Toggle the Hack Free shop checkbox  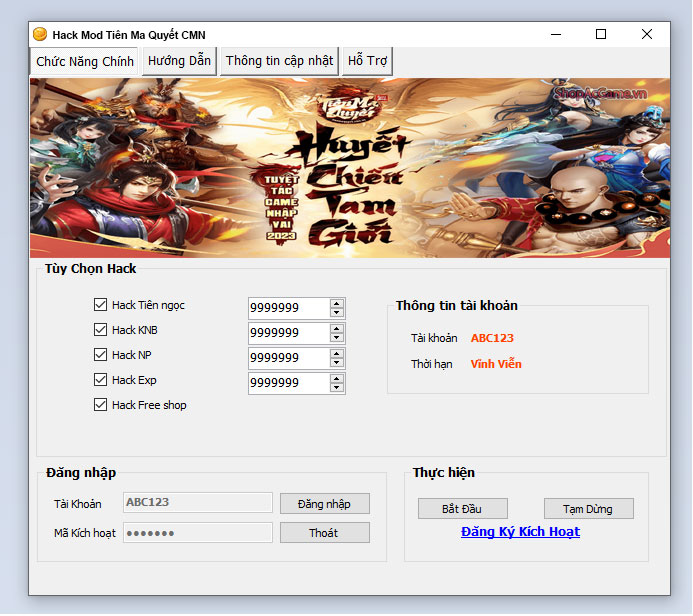(100, 405)
